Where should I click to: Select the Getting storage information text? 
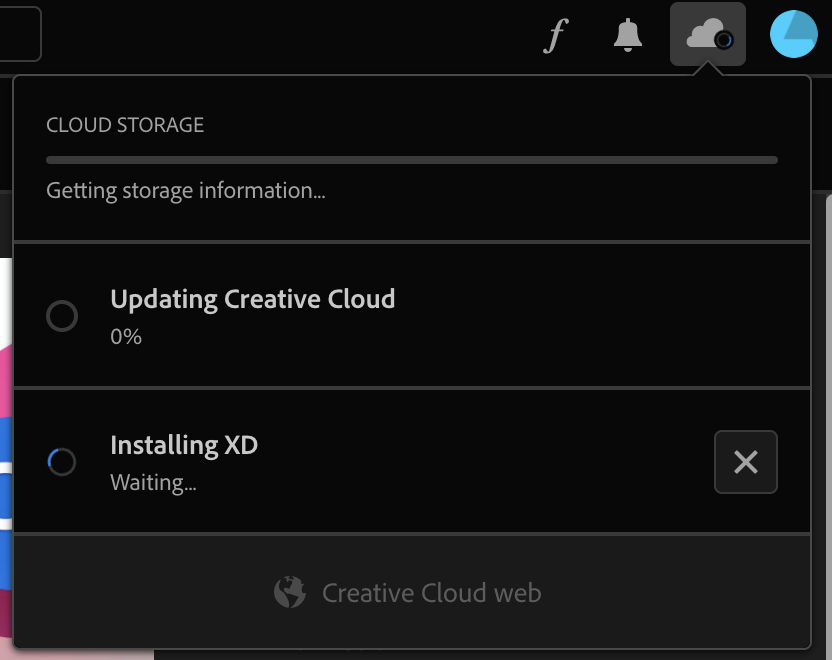[185, 190]
